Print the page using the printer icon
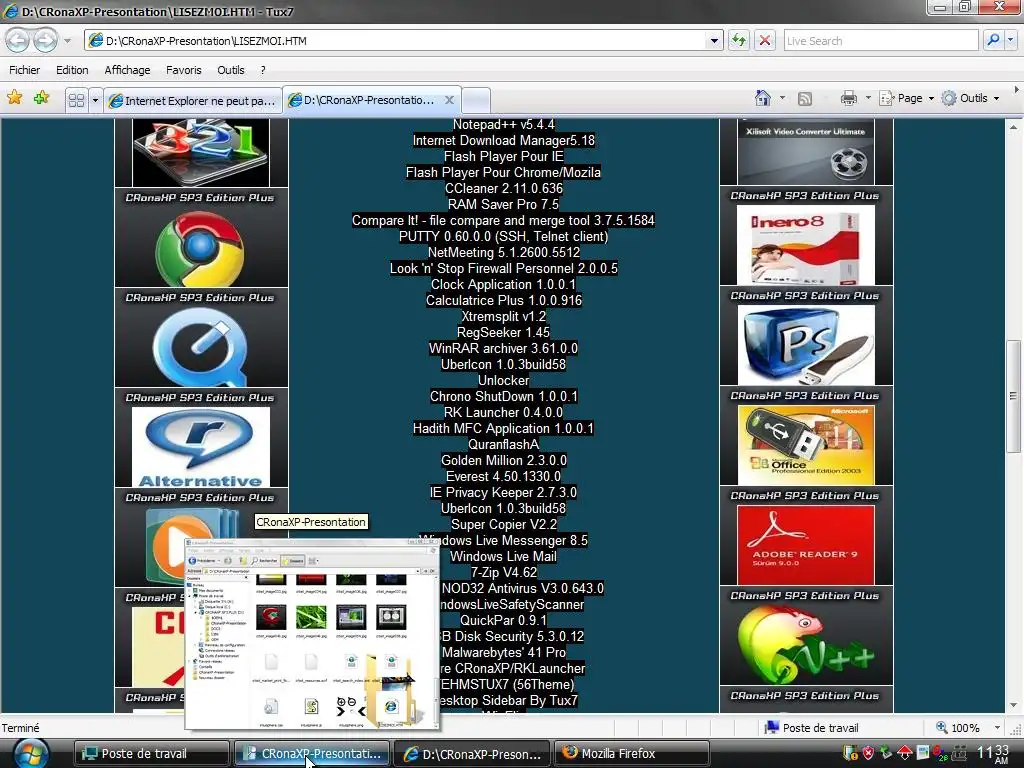 [x=848, y=99]
